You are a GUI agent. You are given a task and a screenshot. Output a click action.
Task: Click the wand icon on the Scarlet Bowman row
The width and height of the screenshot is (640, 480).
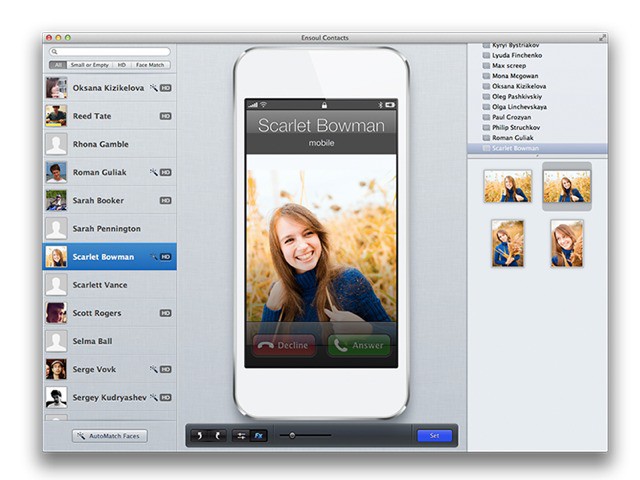pyautogui.click(x=153, y=257)
